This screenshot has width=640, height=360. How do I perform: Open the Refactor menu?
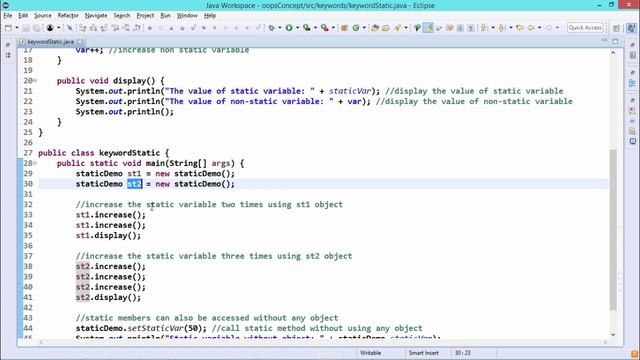tap(68, 16)
